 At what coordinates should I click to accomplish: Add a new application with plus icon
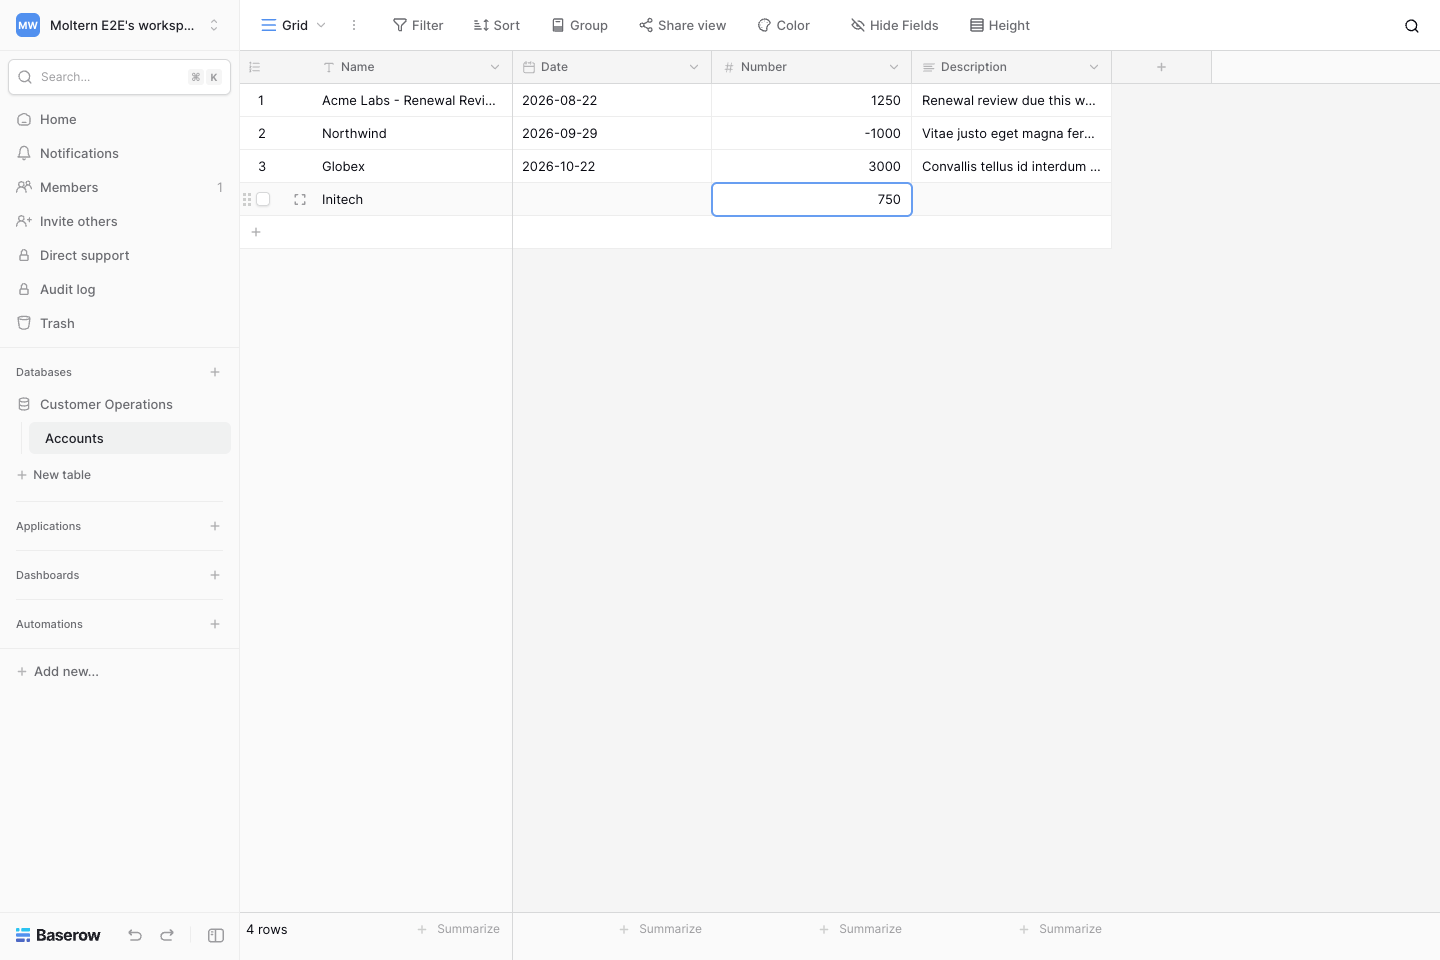(x=215, y=526)
